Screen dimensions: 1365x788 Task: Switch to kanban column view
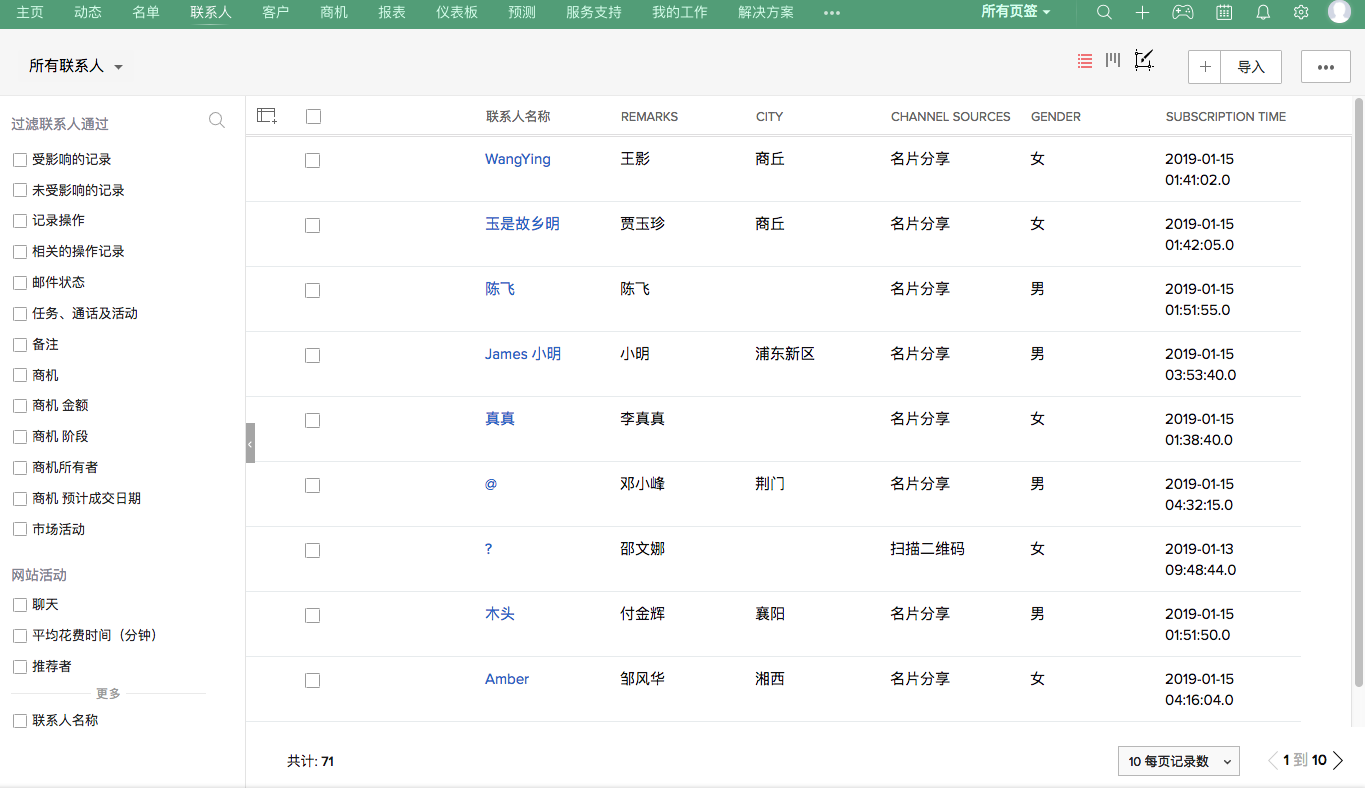1112,60
